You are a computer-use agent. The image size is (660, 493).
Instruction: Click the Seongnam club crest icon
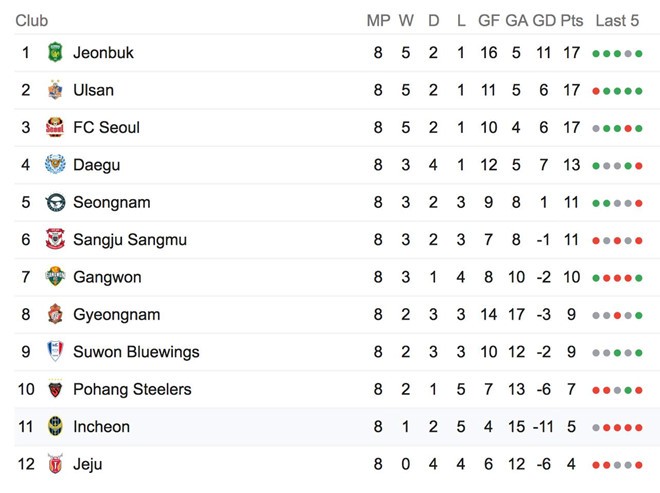(x=55, y=202)
